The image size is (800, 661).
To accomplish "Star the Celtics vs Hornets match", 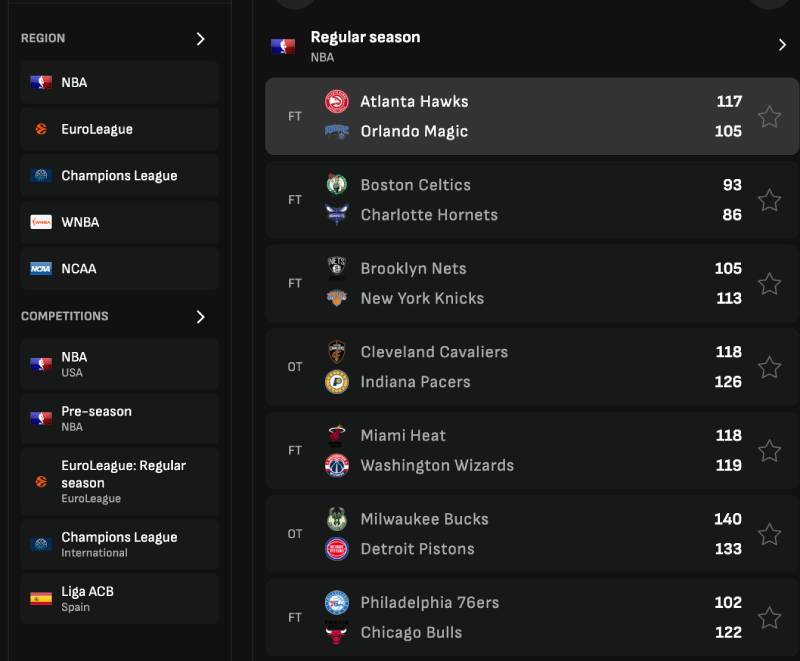I will coord(769,200).
